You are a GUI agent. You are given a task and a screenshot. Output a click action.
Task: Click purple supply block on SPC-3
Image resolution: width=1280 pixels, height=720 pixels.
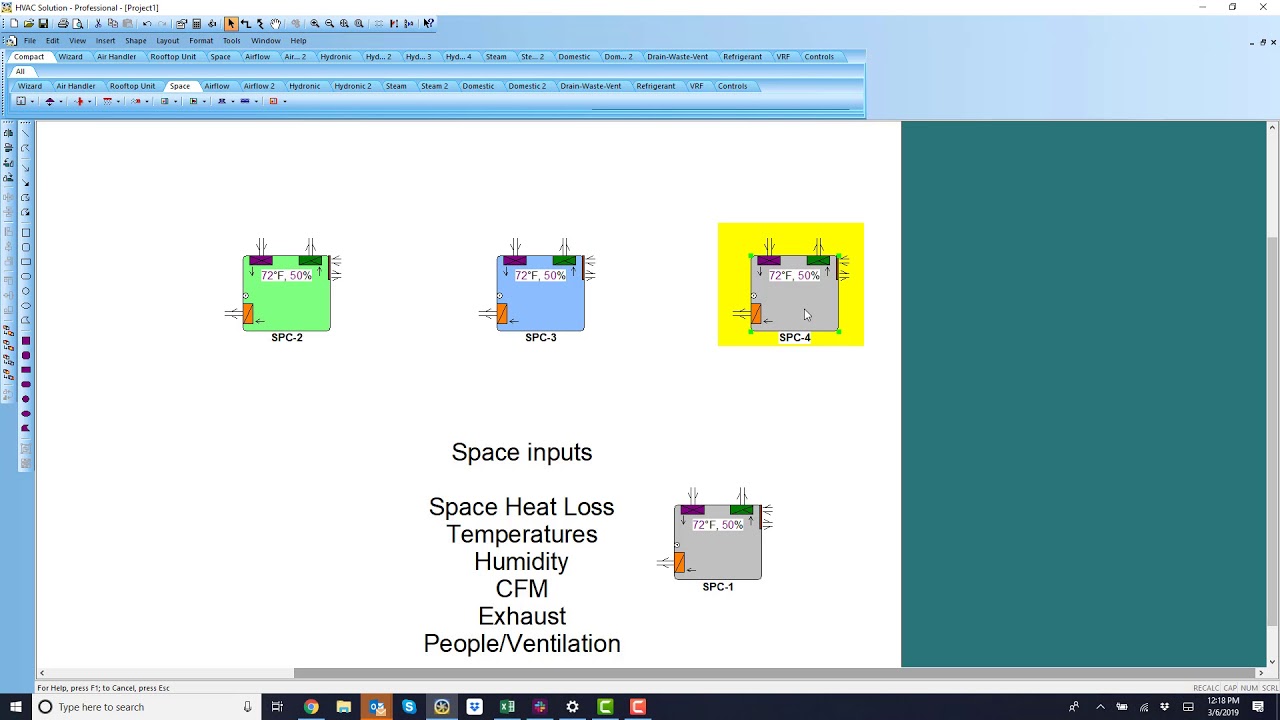pos(515,261)
